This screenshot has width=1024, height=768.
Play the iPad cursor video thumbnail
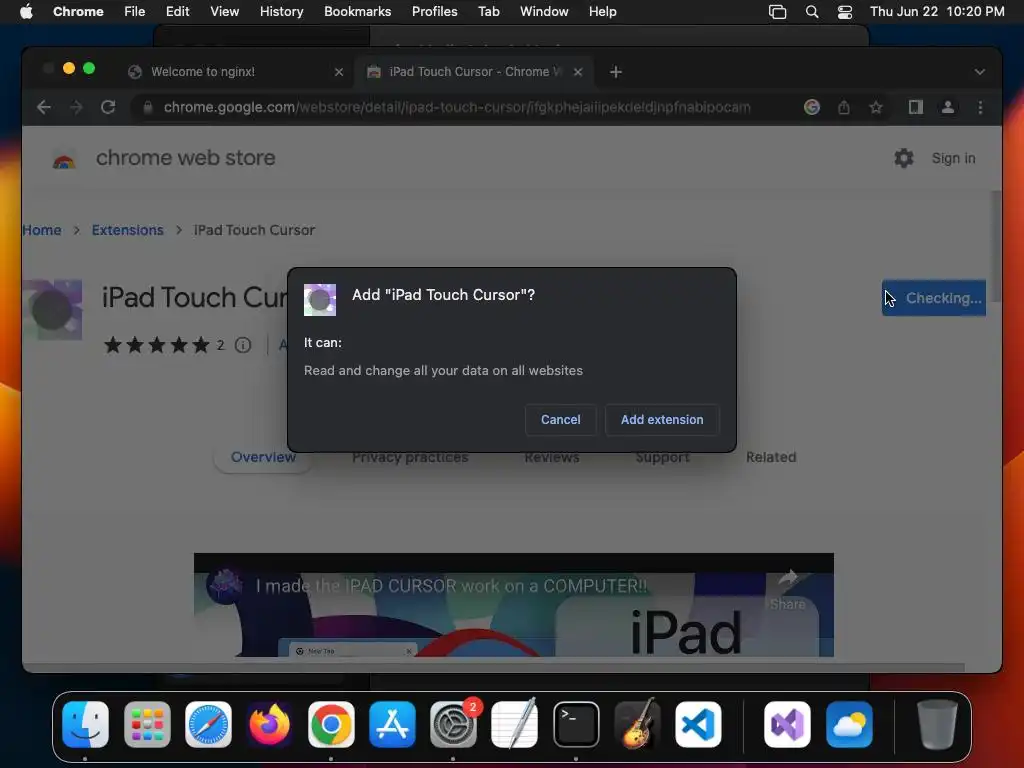click(513, 605)
